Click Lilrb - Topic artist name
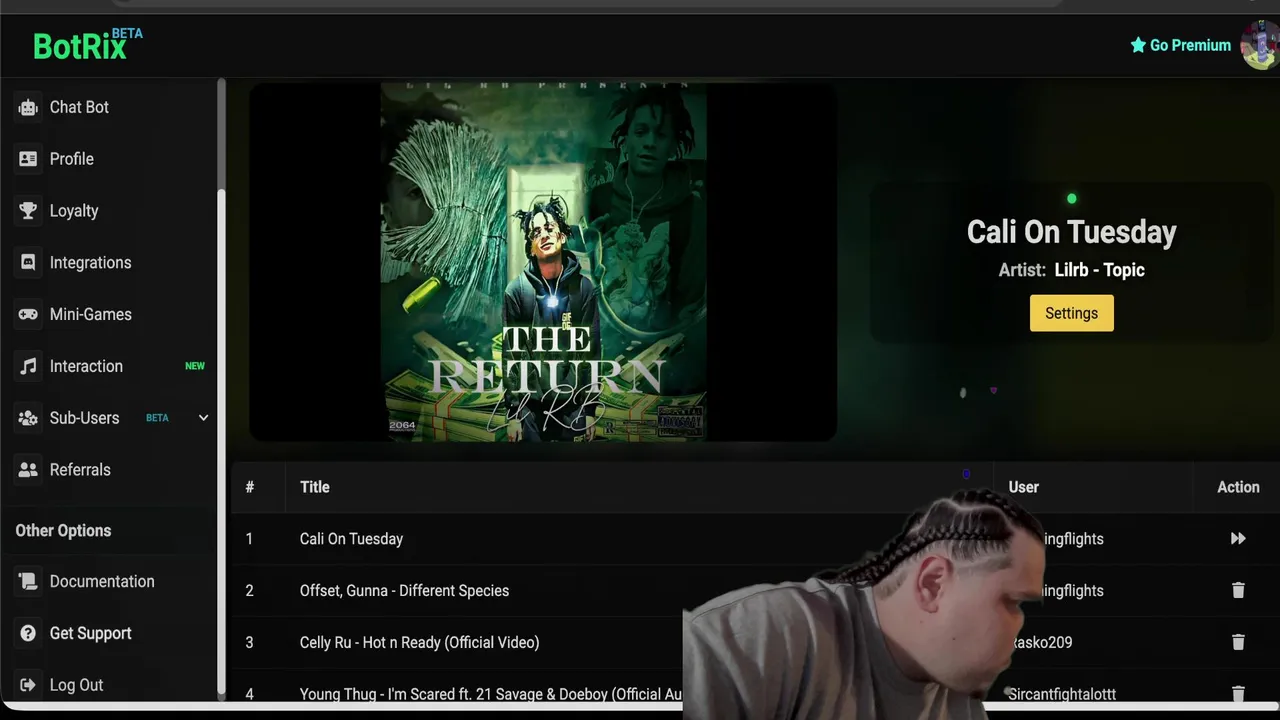This screenshot has height=720, width=1280. (1100, 270)
